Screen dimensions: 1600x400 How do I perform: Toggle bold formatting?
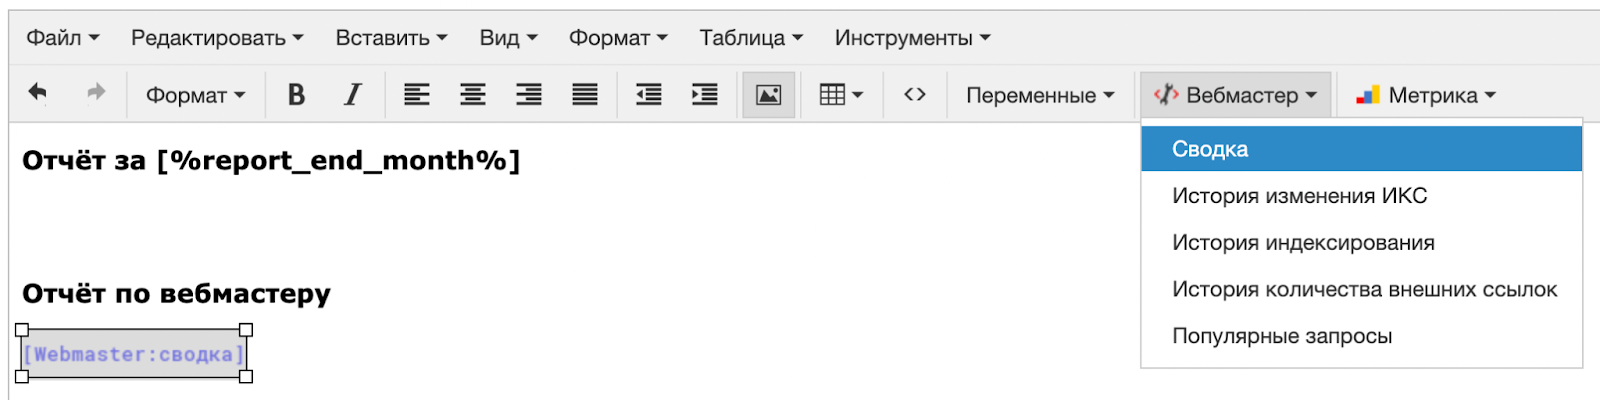pyautogui.click(x=296, y=95)
